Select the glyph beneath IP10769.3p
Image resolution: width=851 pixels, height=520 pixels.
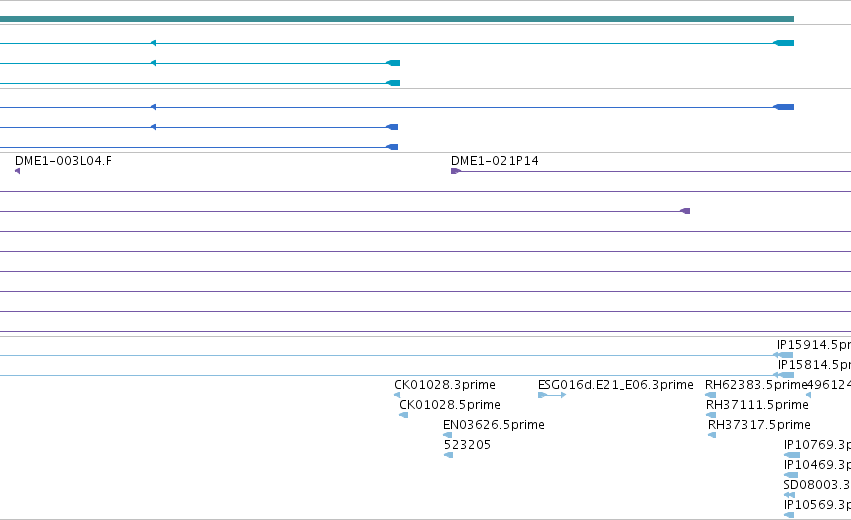[x=792, y=455]
